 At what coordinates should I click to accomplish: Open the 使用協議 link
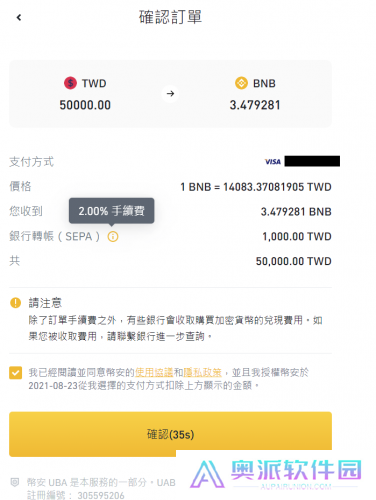154,372
